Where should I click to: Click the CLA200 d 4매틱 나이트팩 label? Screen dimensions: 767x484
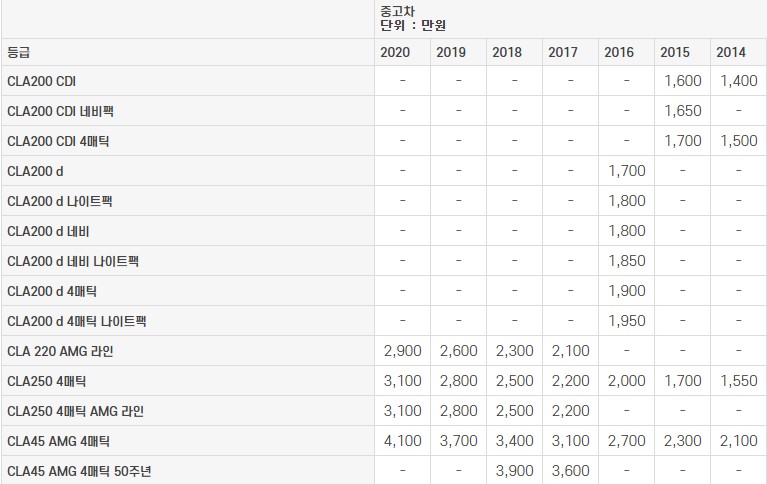tap(77, 322)
